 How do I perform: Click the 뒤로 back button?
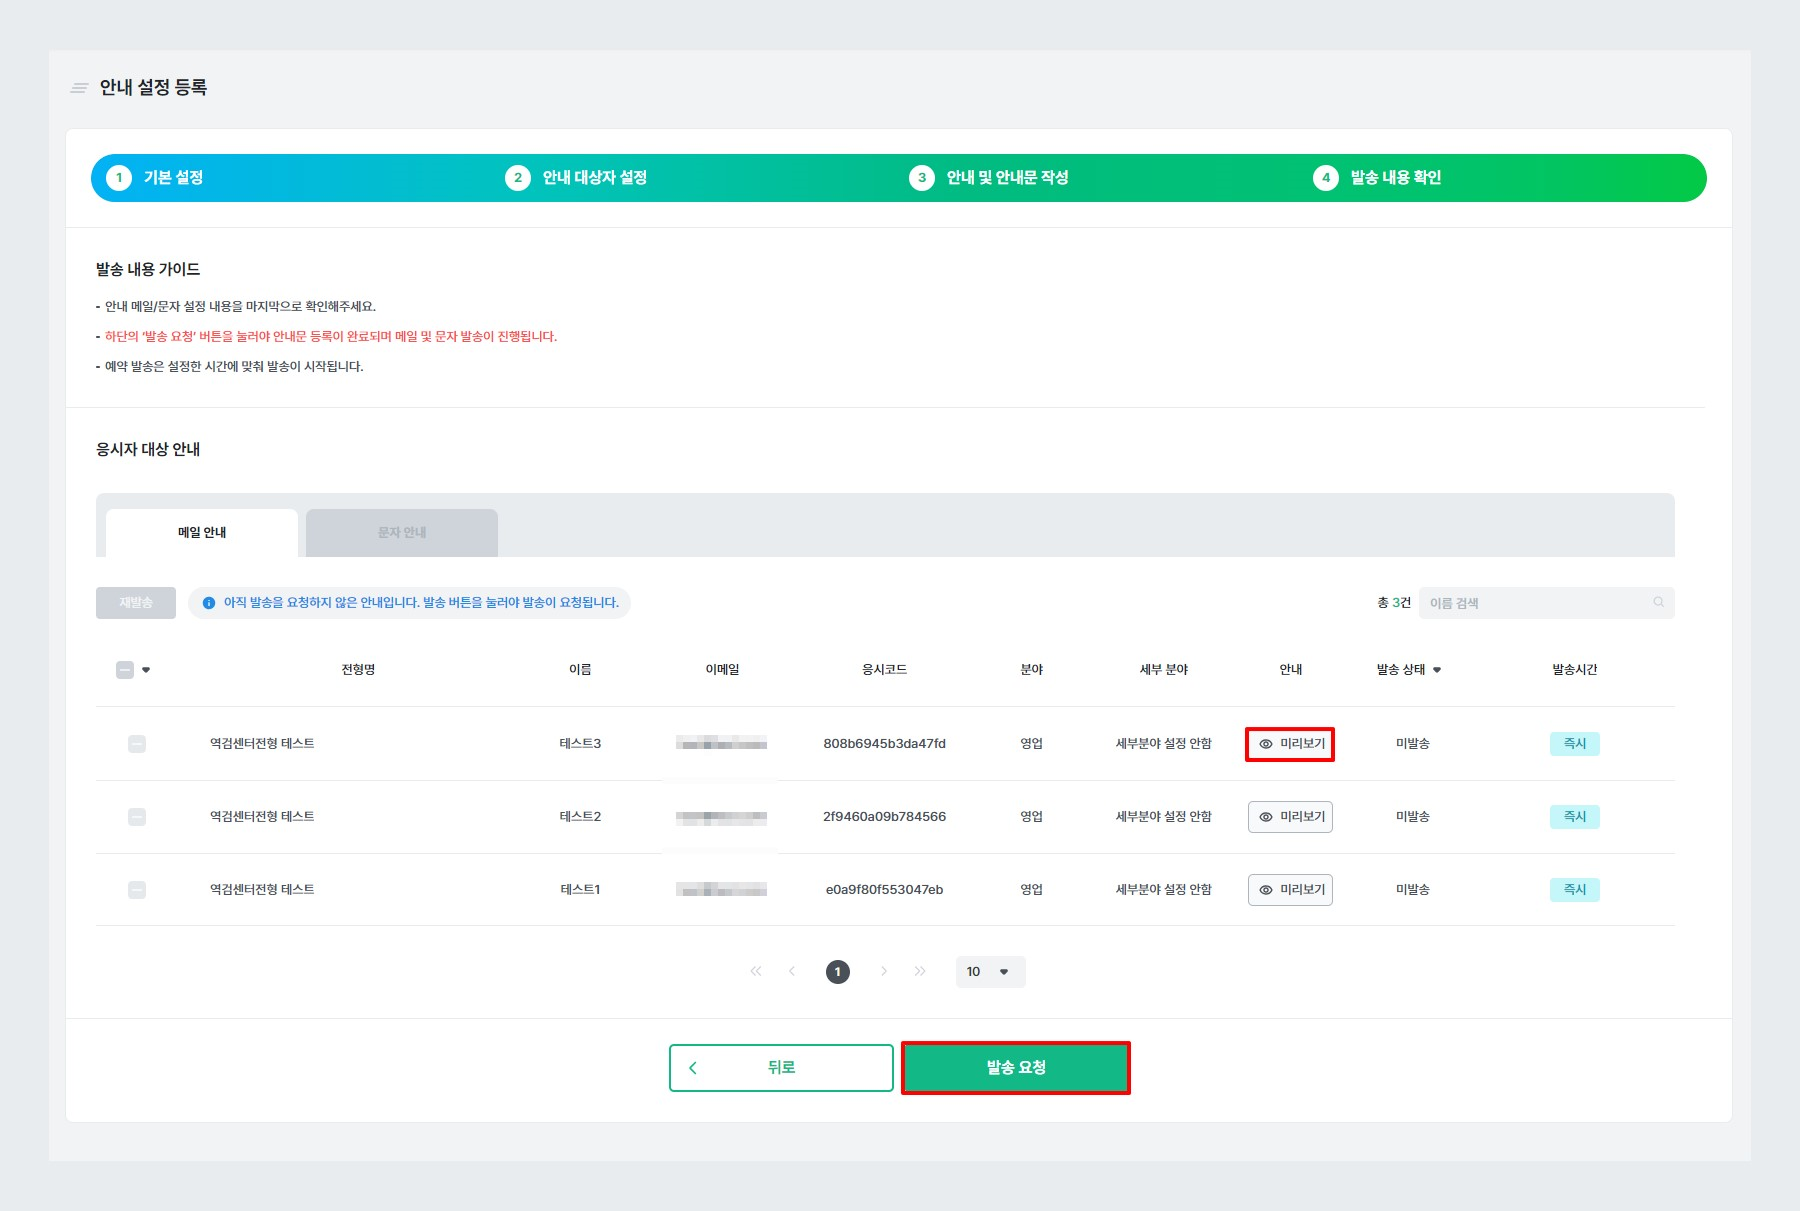click(x=781, y=1068)
